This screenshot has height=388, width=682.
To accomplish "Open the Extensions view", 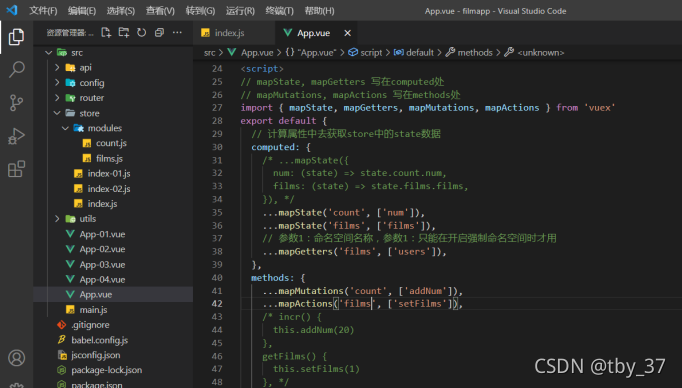I will (x=16, y=169).
